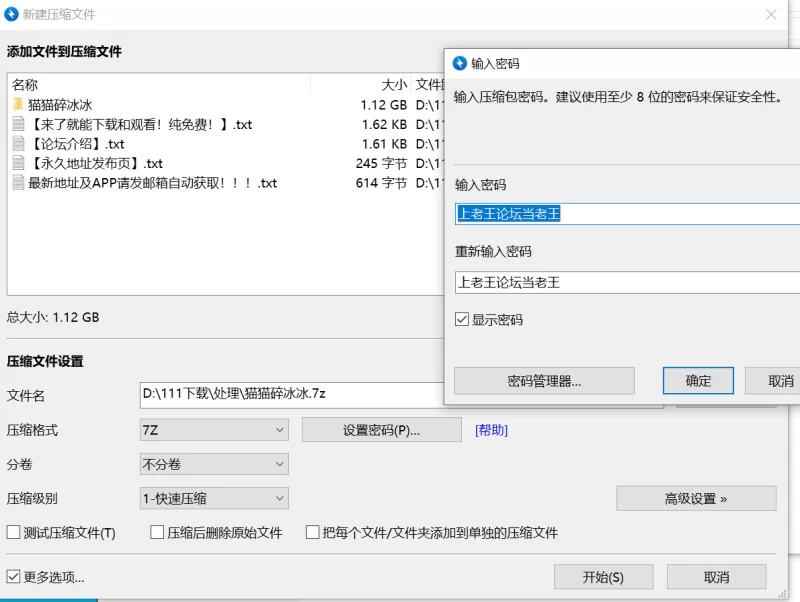Select the row 猫猫碎冰冰

click(x=226, y=105)
